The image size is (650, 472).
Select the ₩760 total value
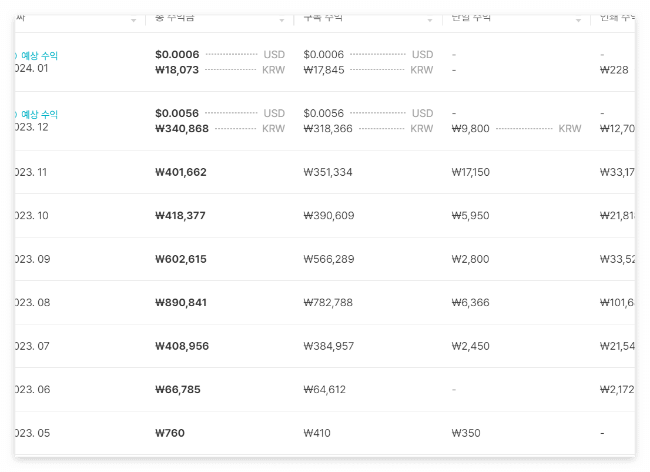(170, 433)
